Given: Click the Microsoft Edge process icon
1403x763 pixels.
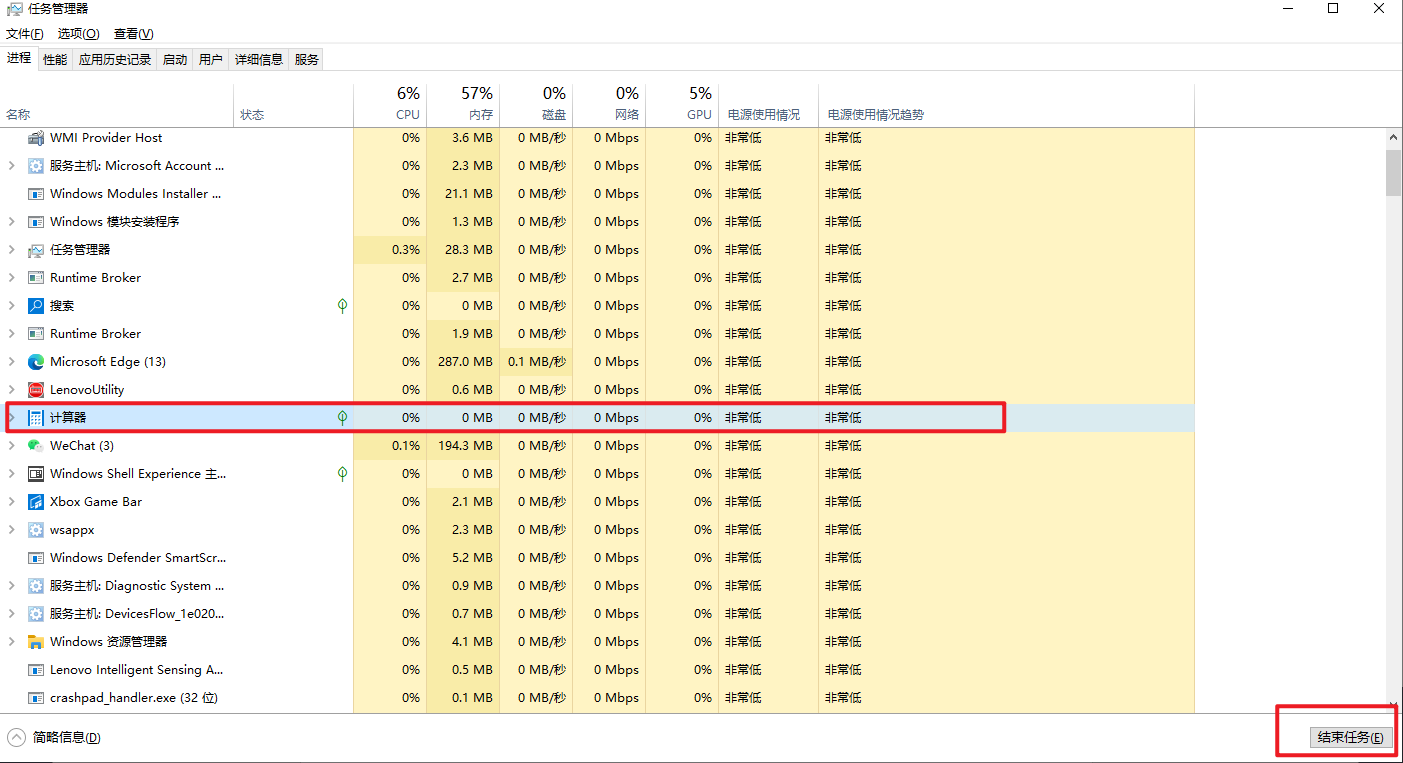Looking at the screenshot, I should [36, 362].
